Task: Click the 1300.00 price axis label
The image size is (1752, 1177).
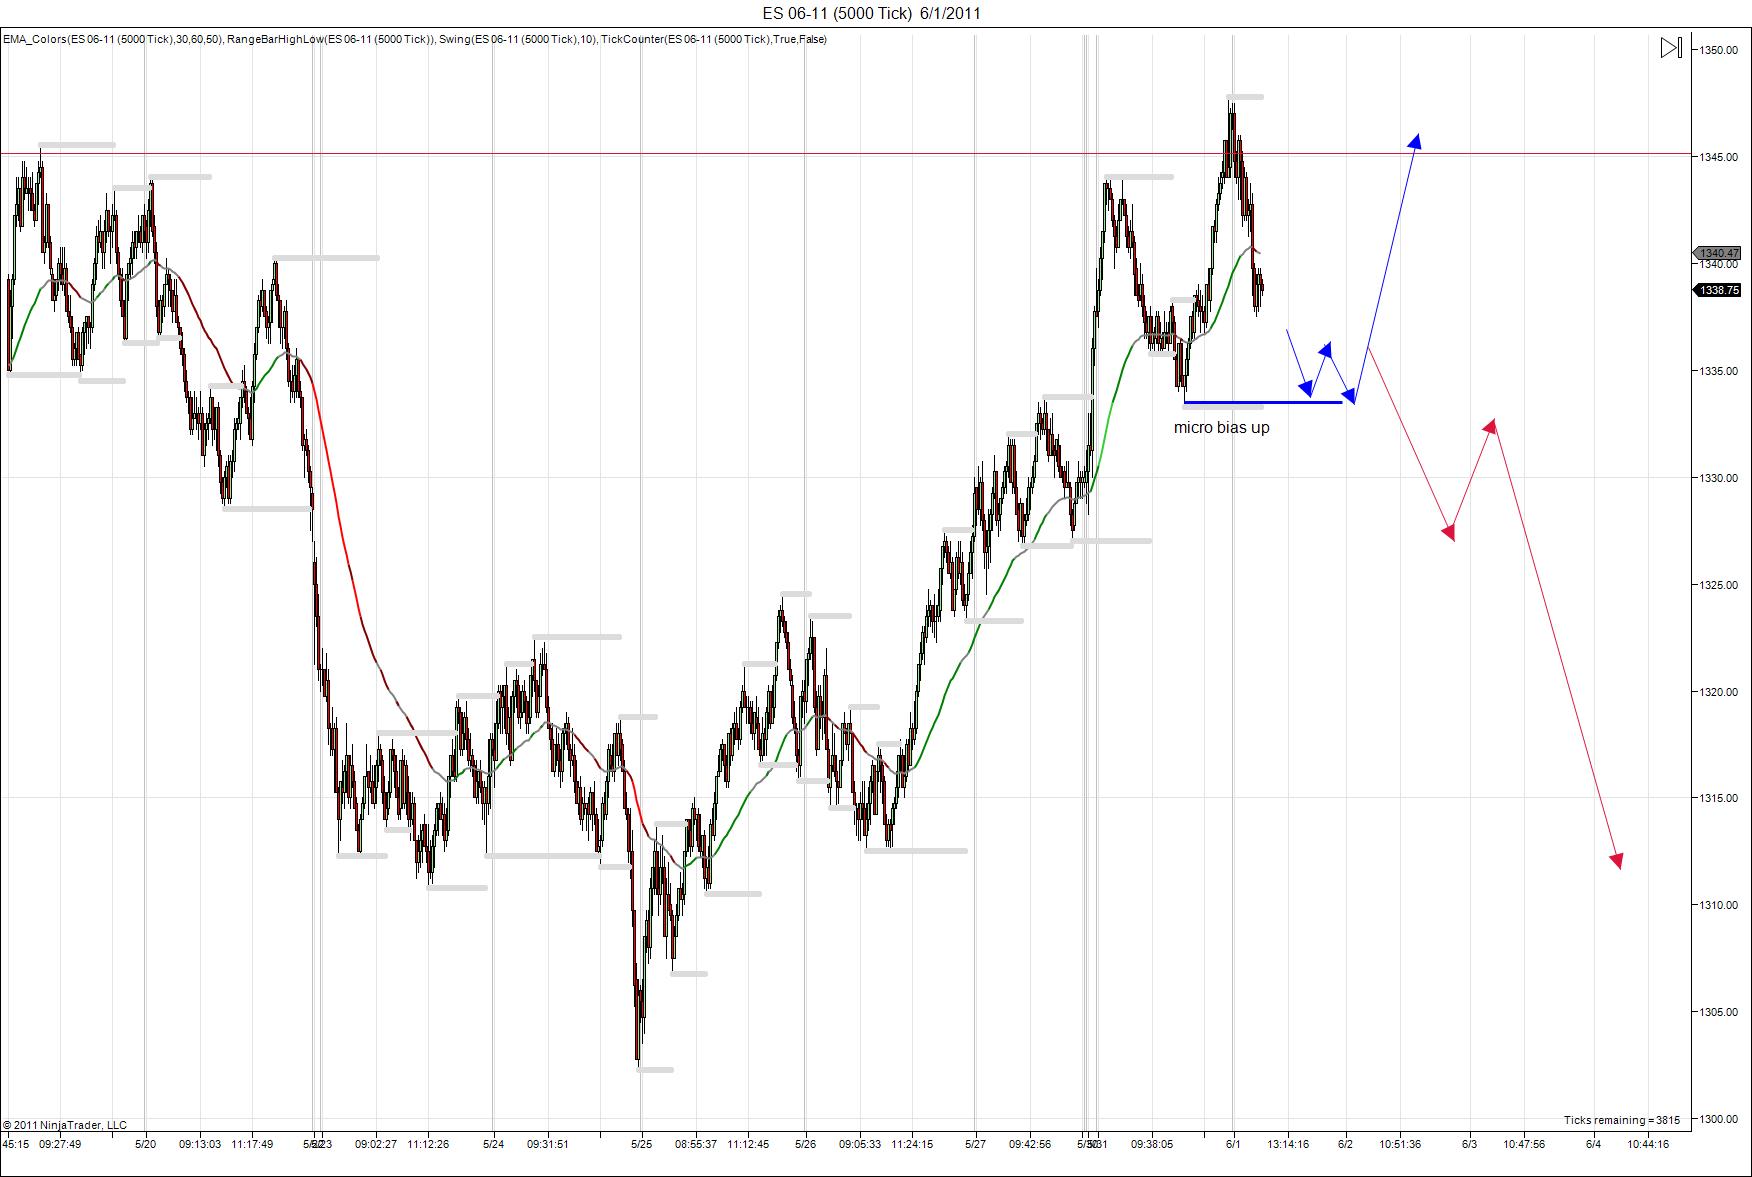Action: point(1718,1119)
